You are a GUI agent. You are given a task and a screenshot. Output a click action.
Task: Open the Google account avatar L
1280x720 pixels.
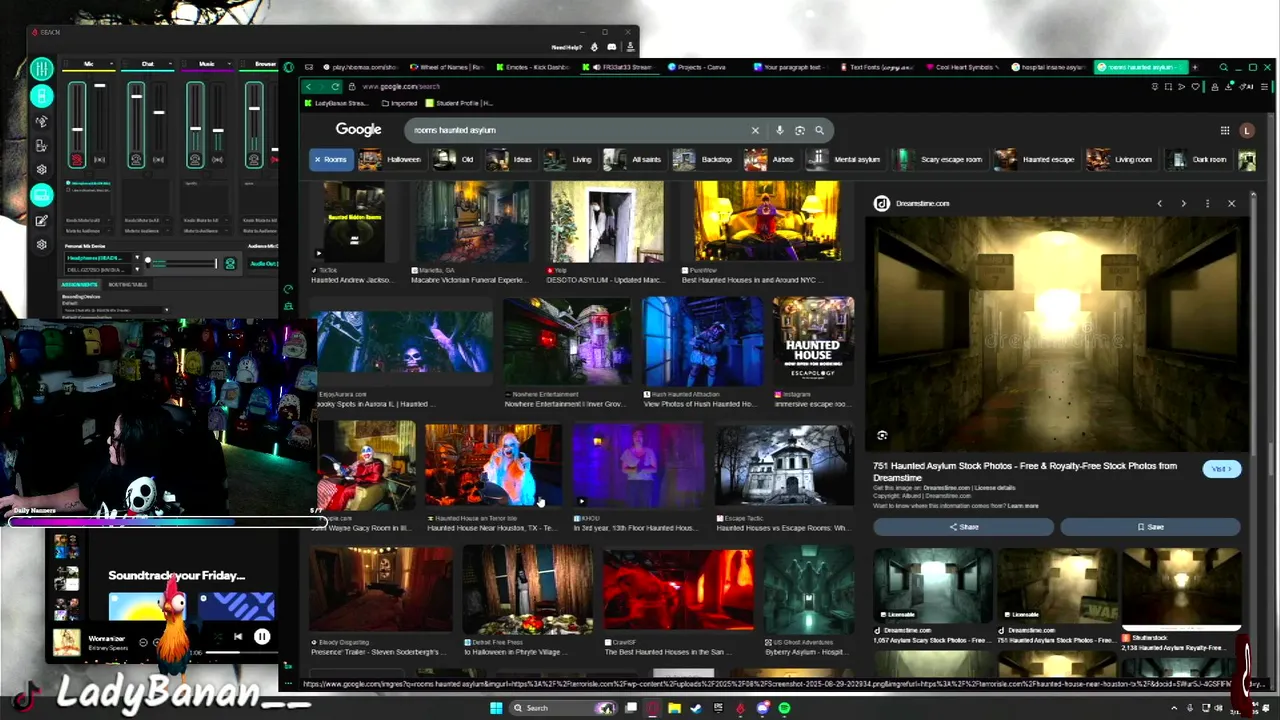point(1246,130)
